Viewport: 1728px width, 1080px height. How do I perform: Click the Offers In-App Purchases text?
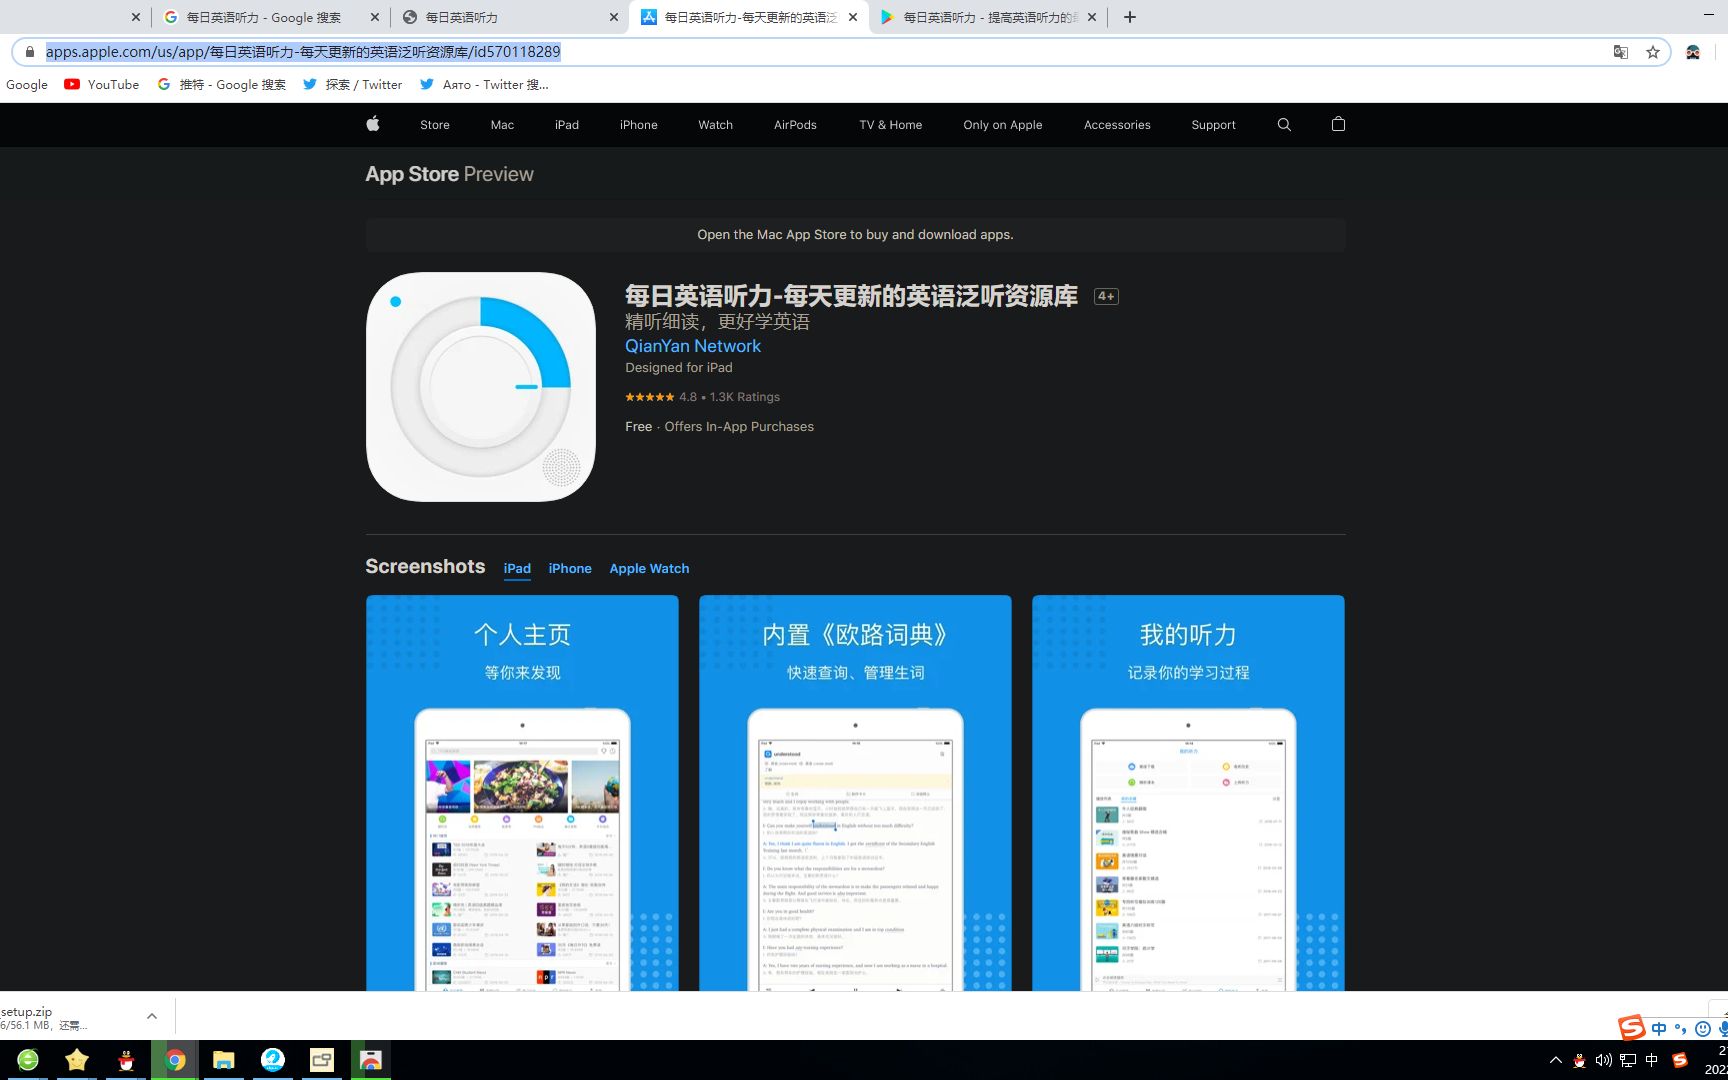(739, 427)
